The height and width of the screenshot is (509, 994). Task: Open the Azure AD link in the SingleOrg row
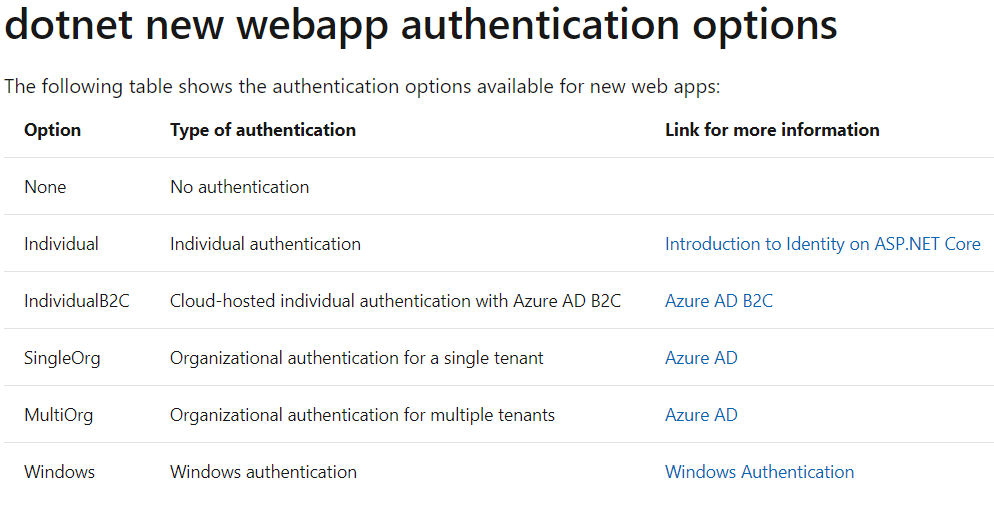coord(701,358)
